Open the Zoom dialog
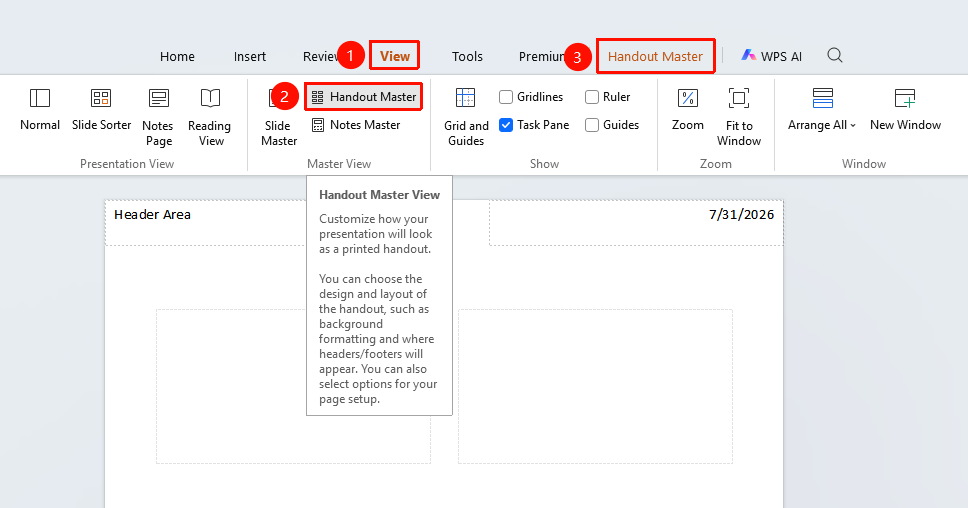Viewport: 968px width, 508px height. [x=688, y=110]
